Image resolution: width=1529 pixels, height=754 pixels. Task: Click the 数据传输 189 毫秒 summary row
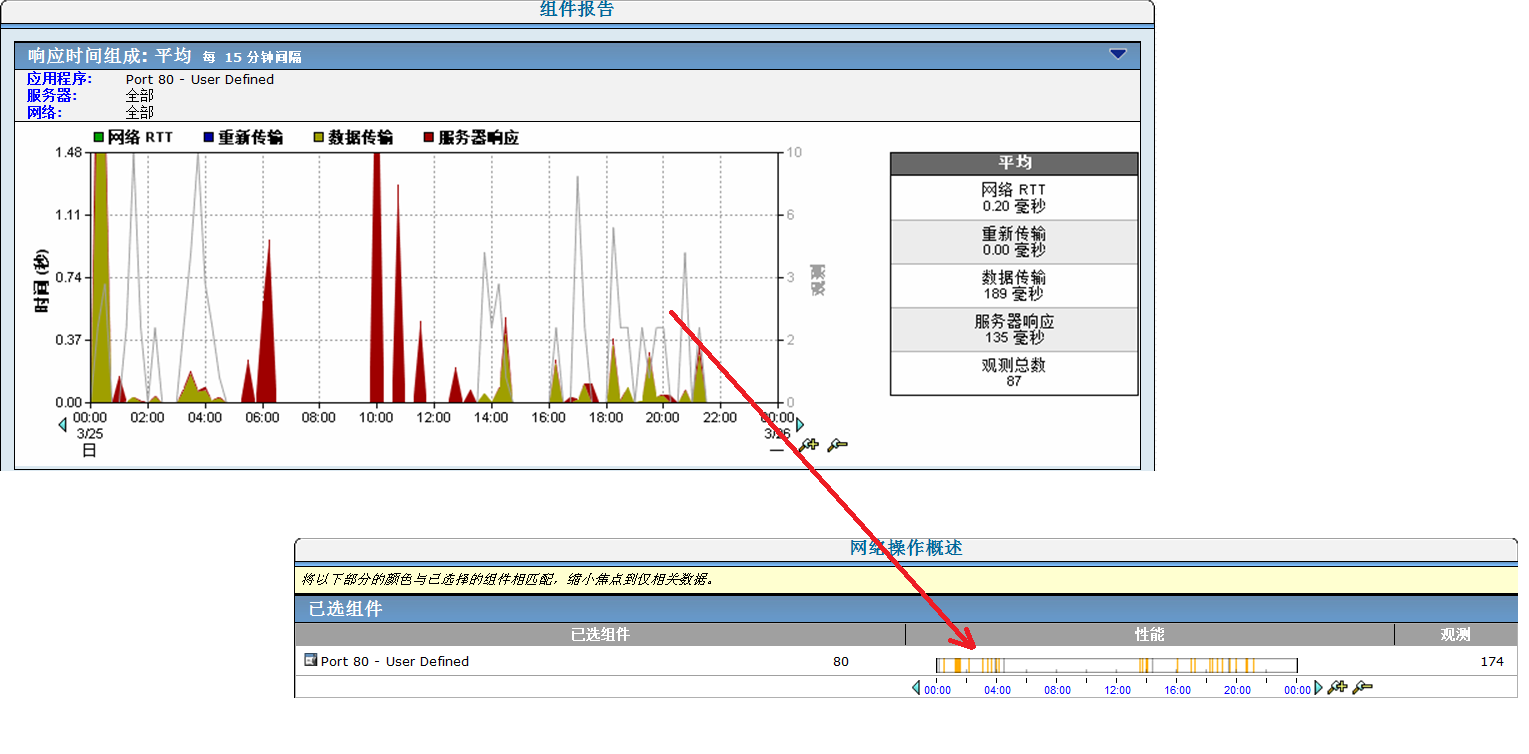coord(1014,286)
